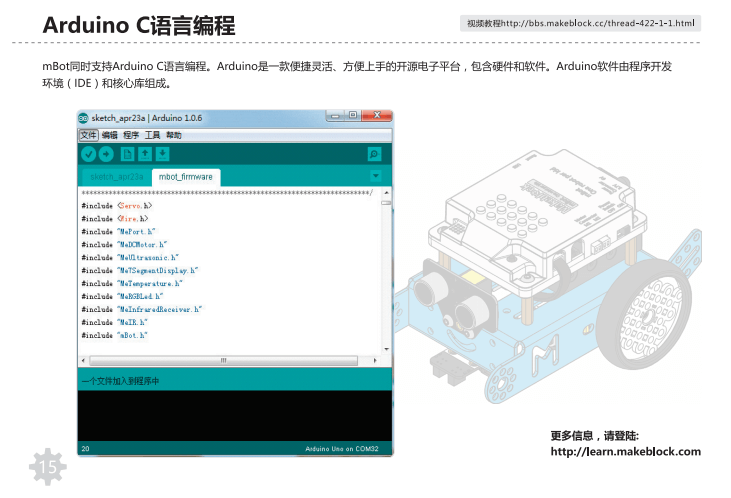Minimize the Arduino window
731x498 pixels.
pos(334,115)
